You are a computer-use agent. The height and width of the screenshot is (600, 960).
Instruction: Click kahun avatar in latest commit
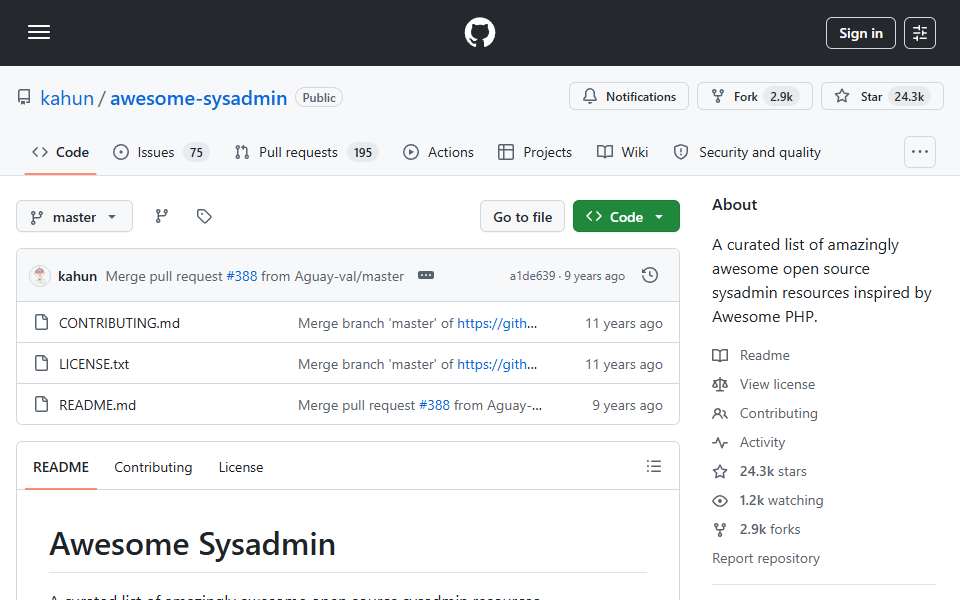point(39,276)
